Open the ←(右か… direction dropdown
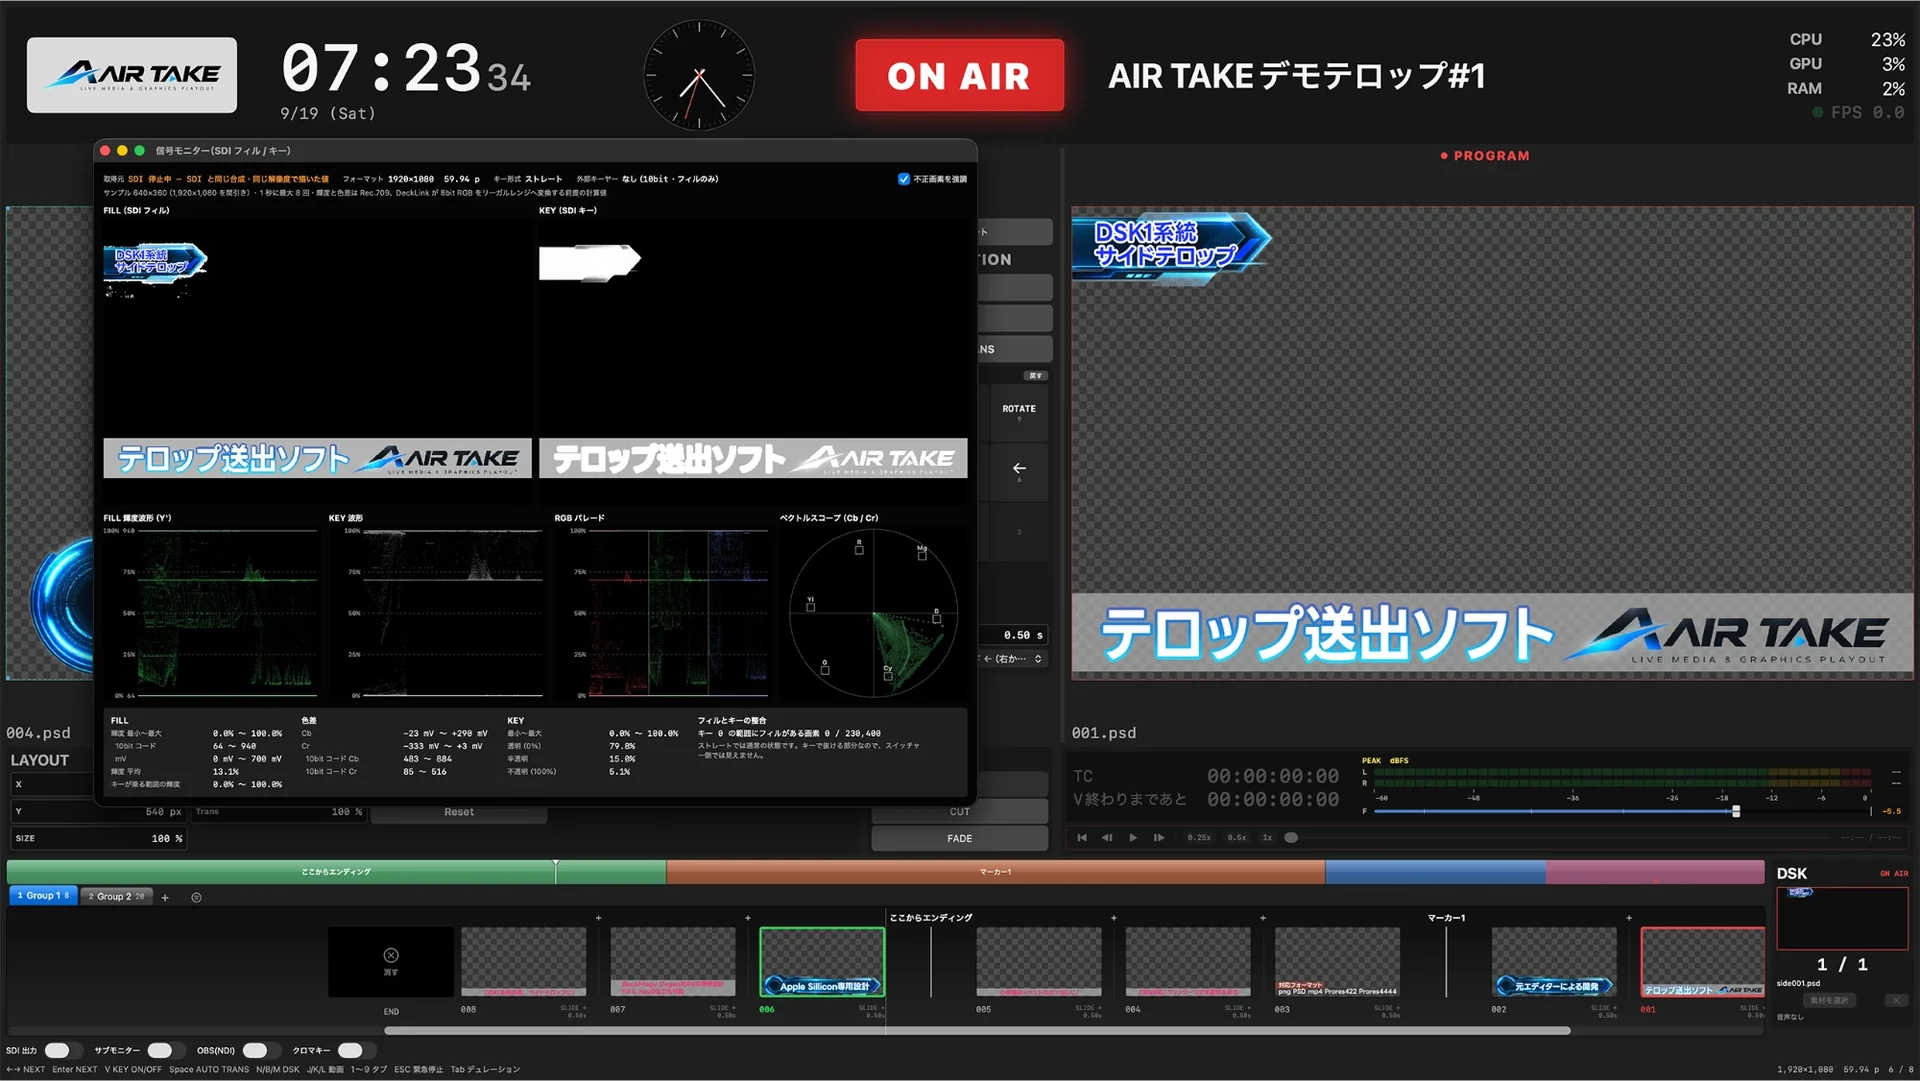The height and width of the screenshot is (1081, 1920). (x=1012, y=658)
